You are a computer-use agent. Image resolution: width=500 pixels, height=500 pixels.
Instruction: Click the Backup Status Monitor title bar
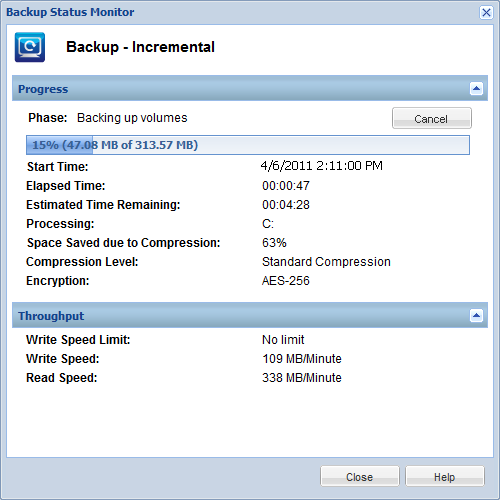(240, 12)
